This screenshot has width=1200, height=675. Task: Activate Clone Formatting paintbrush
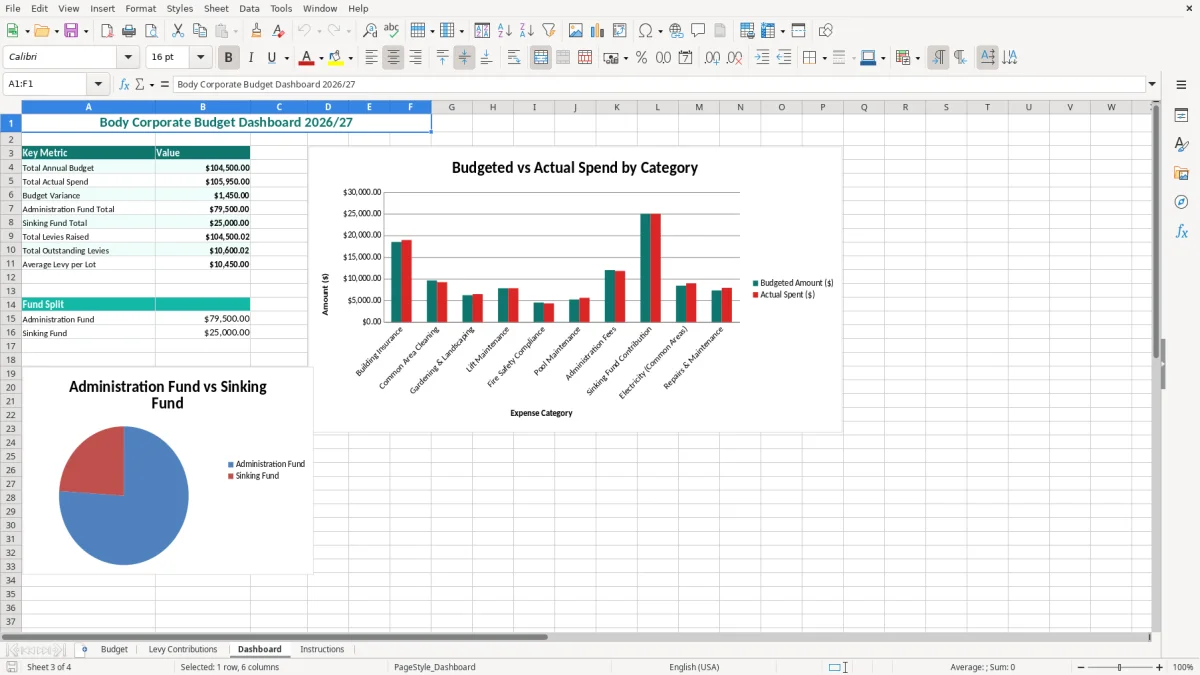click(256, 31)
